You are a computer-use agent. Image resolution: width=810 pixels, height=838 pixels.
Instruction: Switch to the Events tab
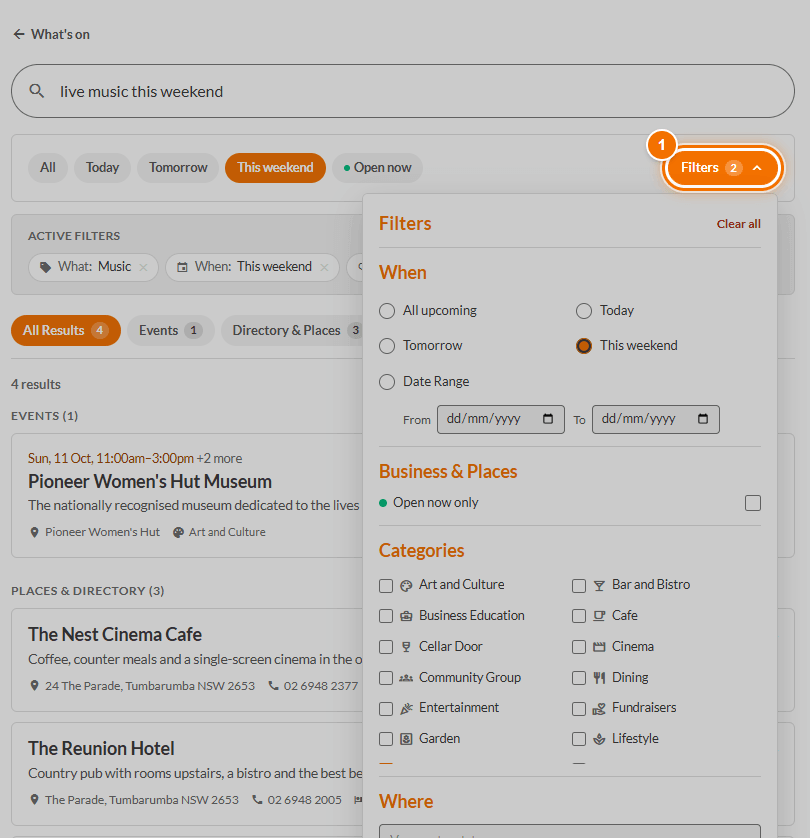pyautogui.click(x=170, y=330)
